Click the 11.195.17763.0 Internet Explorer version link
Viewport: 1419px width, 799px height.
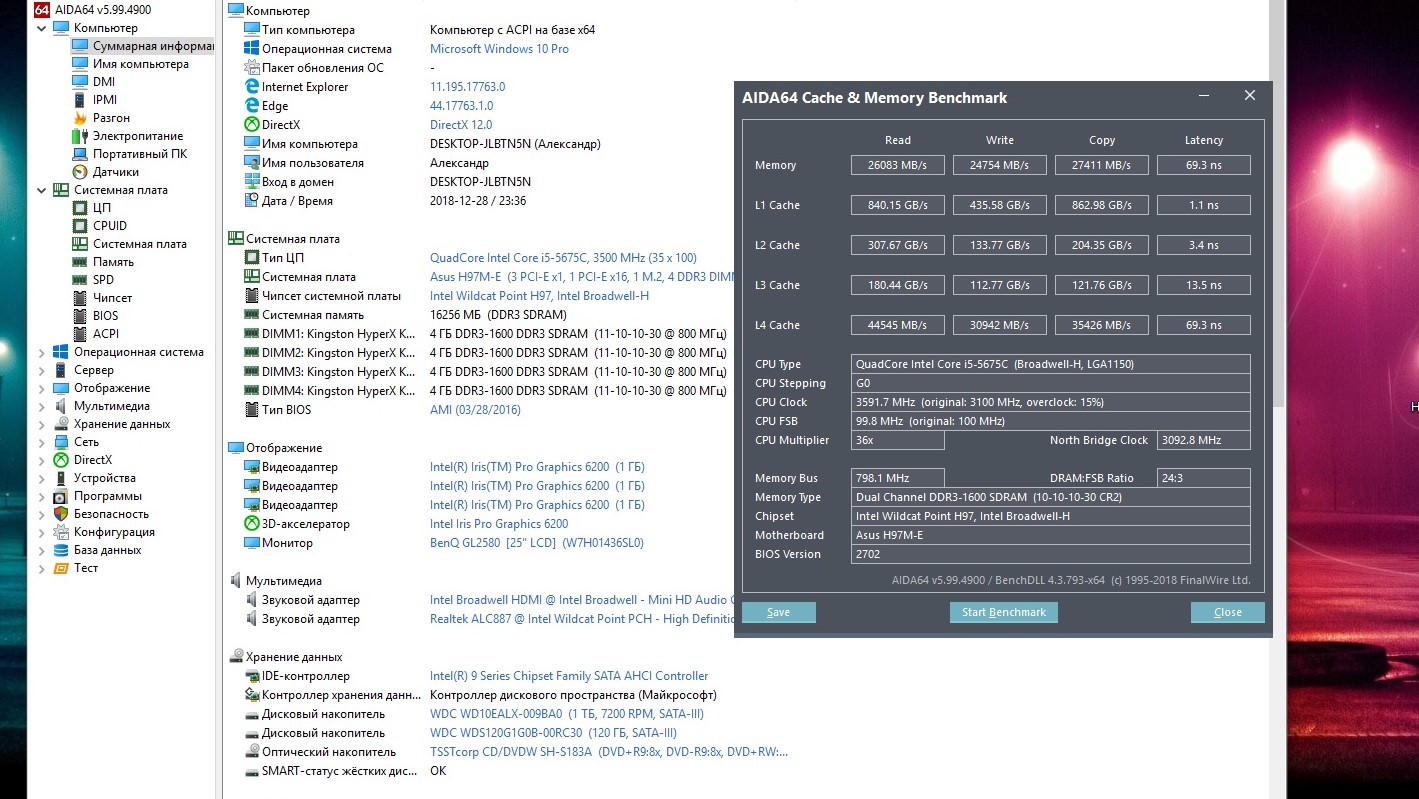[x=467, y=87]
